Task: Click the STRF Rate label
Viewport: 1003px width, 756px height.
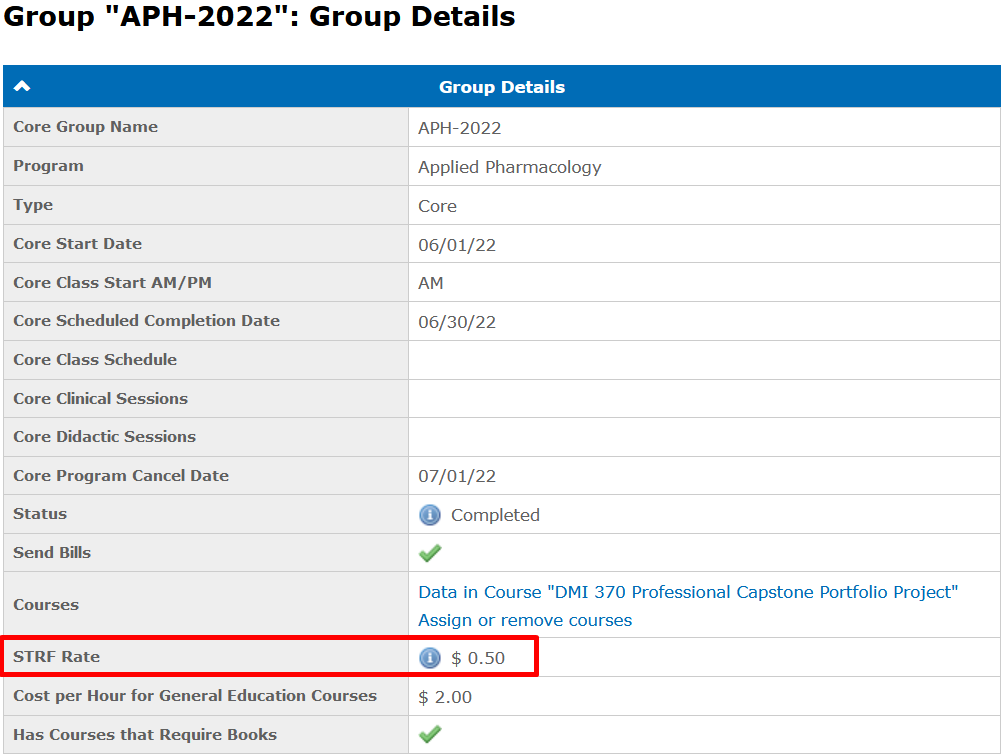Action: [56, 656]
